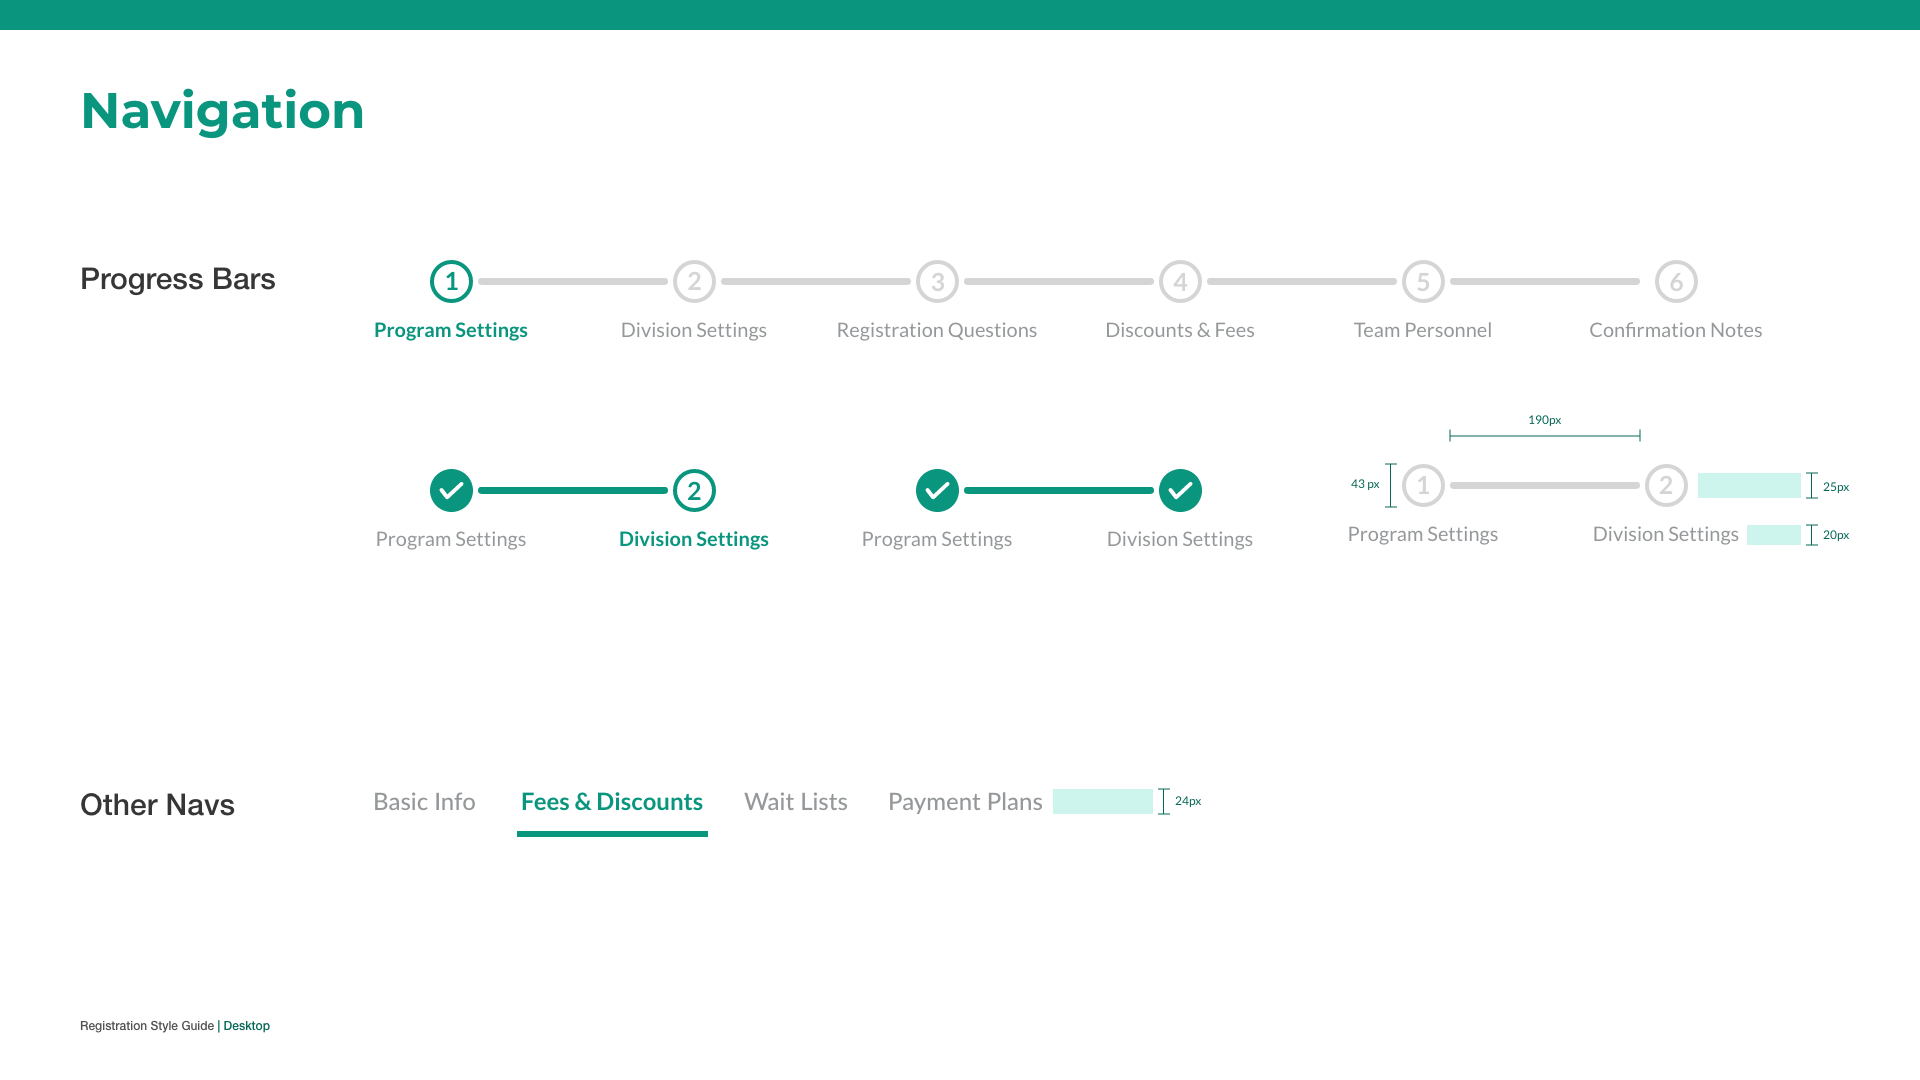Click Program Settings checkmark in second progress bar
1920x1080 pixels.
coord(451,491)
